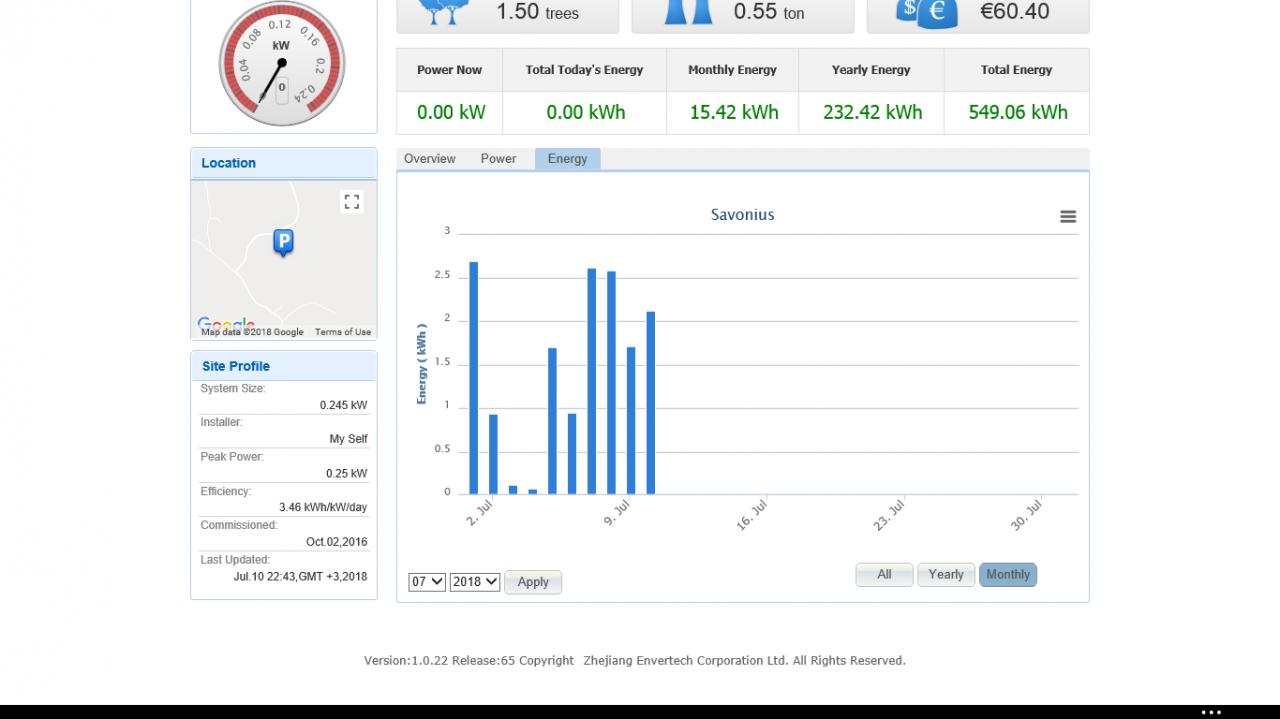Click the Apply button
1280x719 pixels.
(x=533, y=582)
